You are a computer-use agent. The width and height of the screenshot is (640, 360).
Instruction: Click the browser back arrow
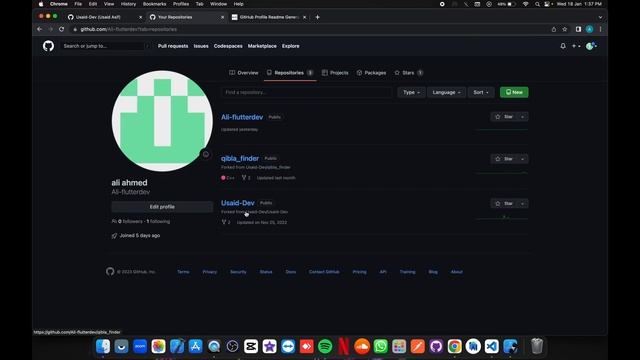(40, 29)
